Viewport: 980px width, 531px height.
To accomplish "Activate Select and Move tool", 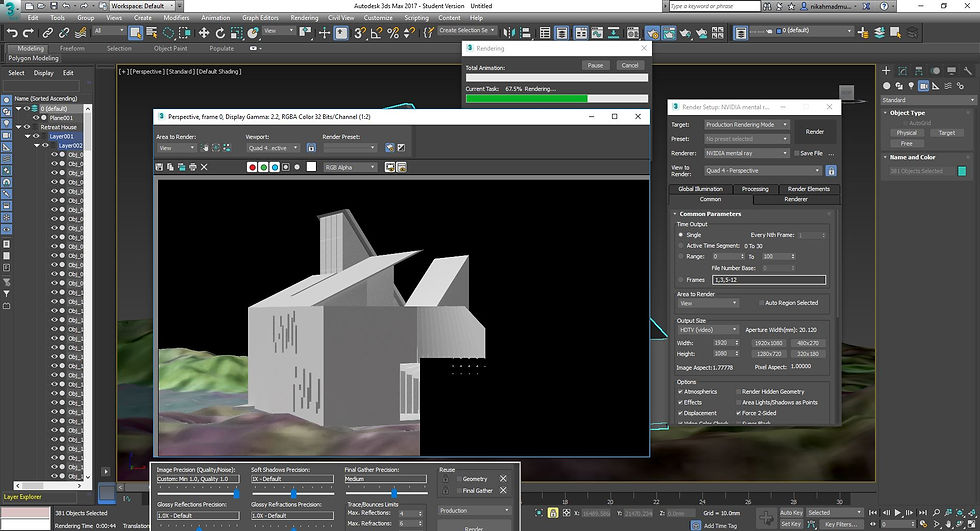I will 204,32.
